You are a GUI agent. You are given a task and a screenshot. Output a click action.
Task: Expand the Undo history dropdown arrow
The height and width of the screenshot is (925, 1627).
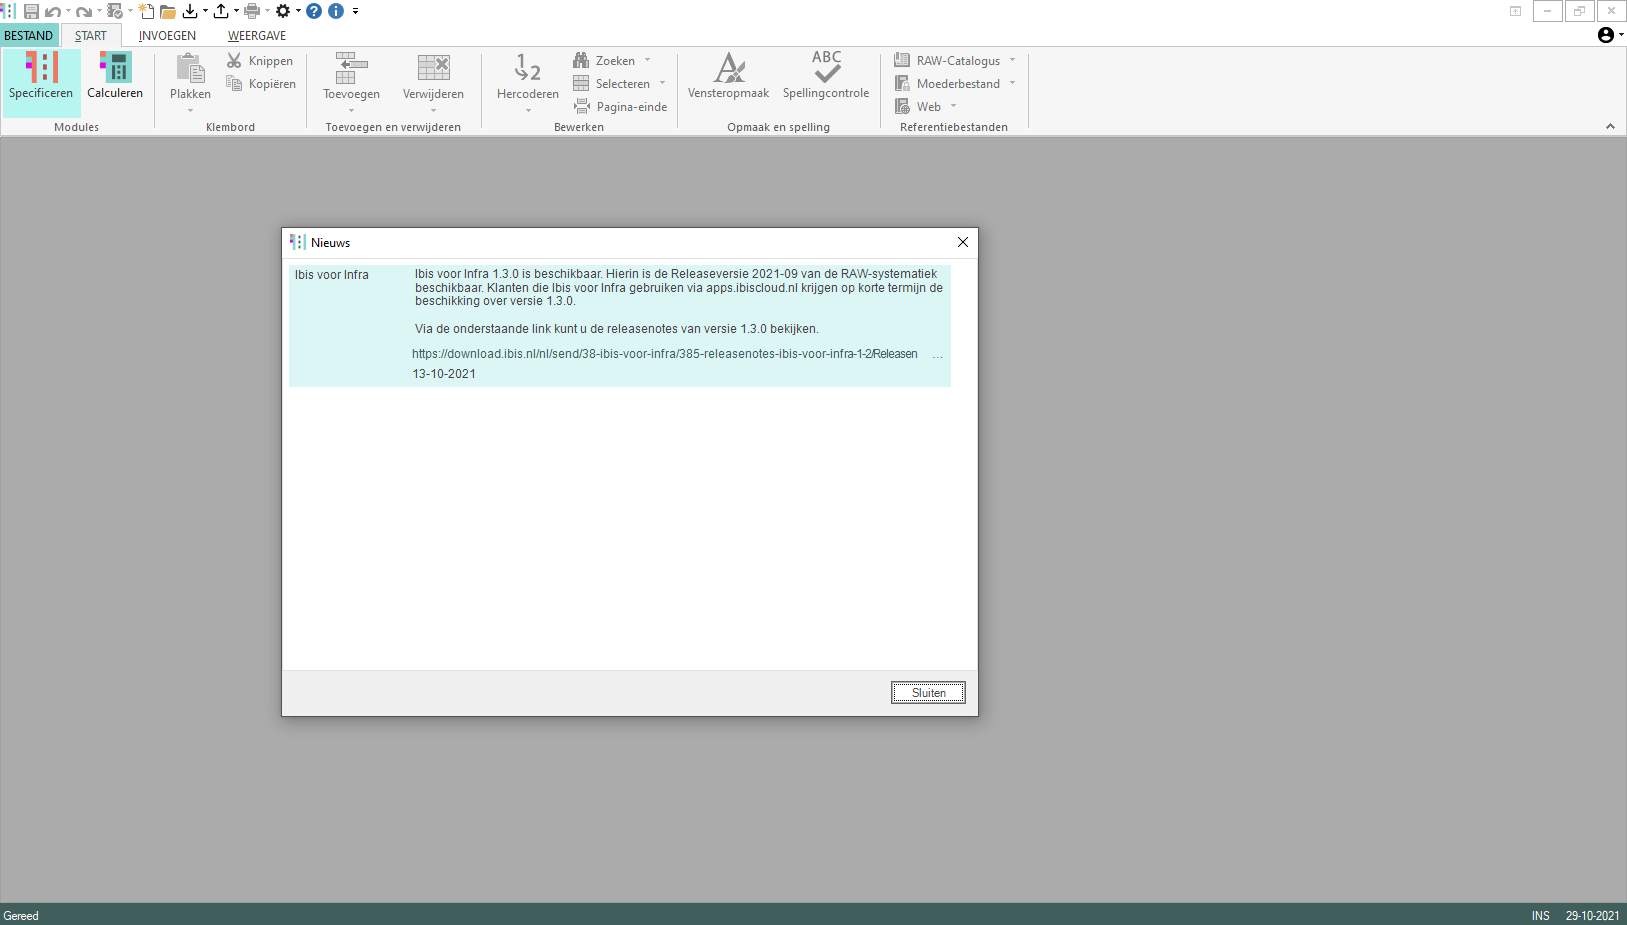click(x=68, y=11)
